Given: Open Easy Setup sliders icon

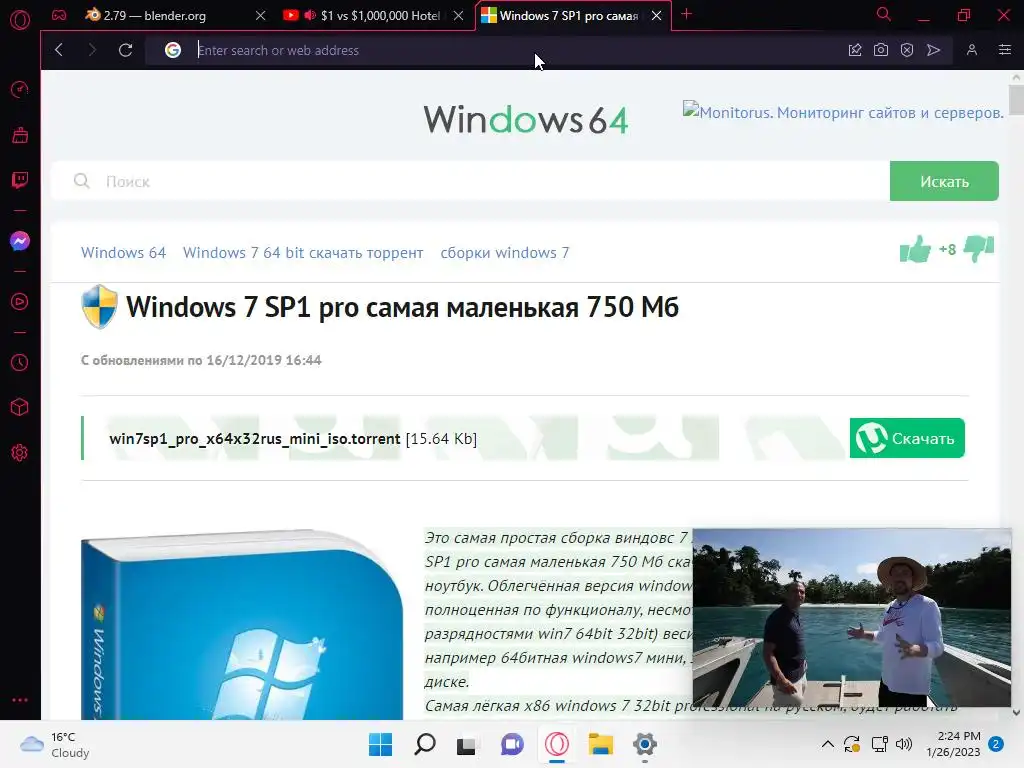Looking at the screenshot, I should tap(1005, 50).
